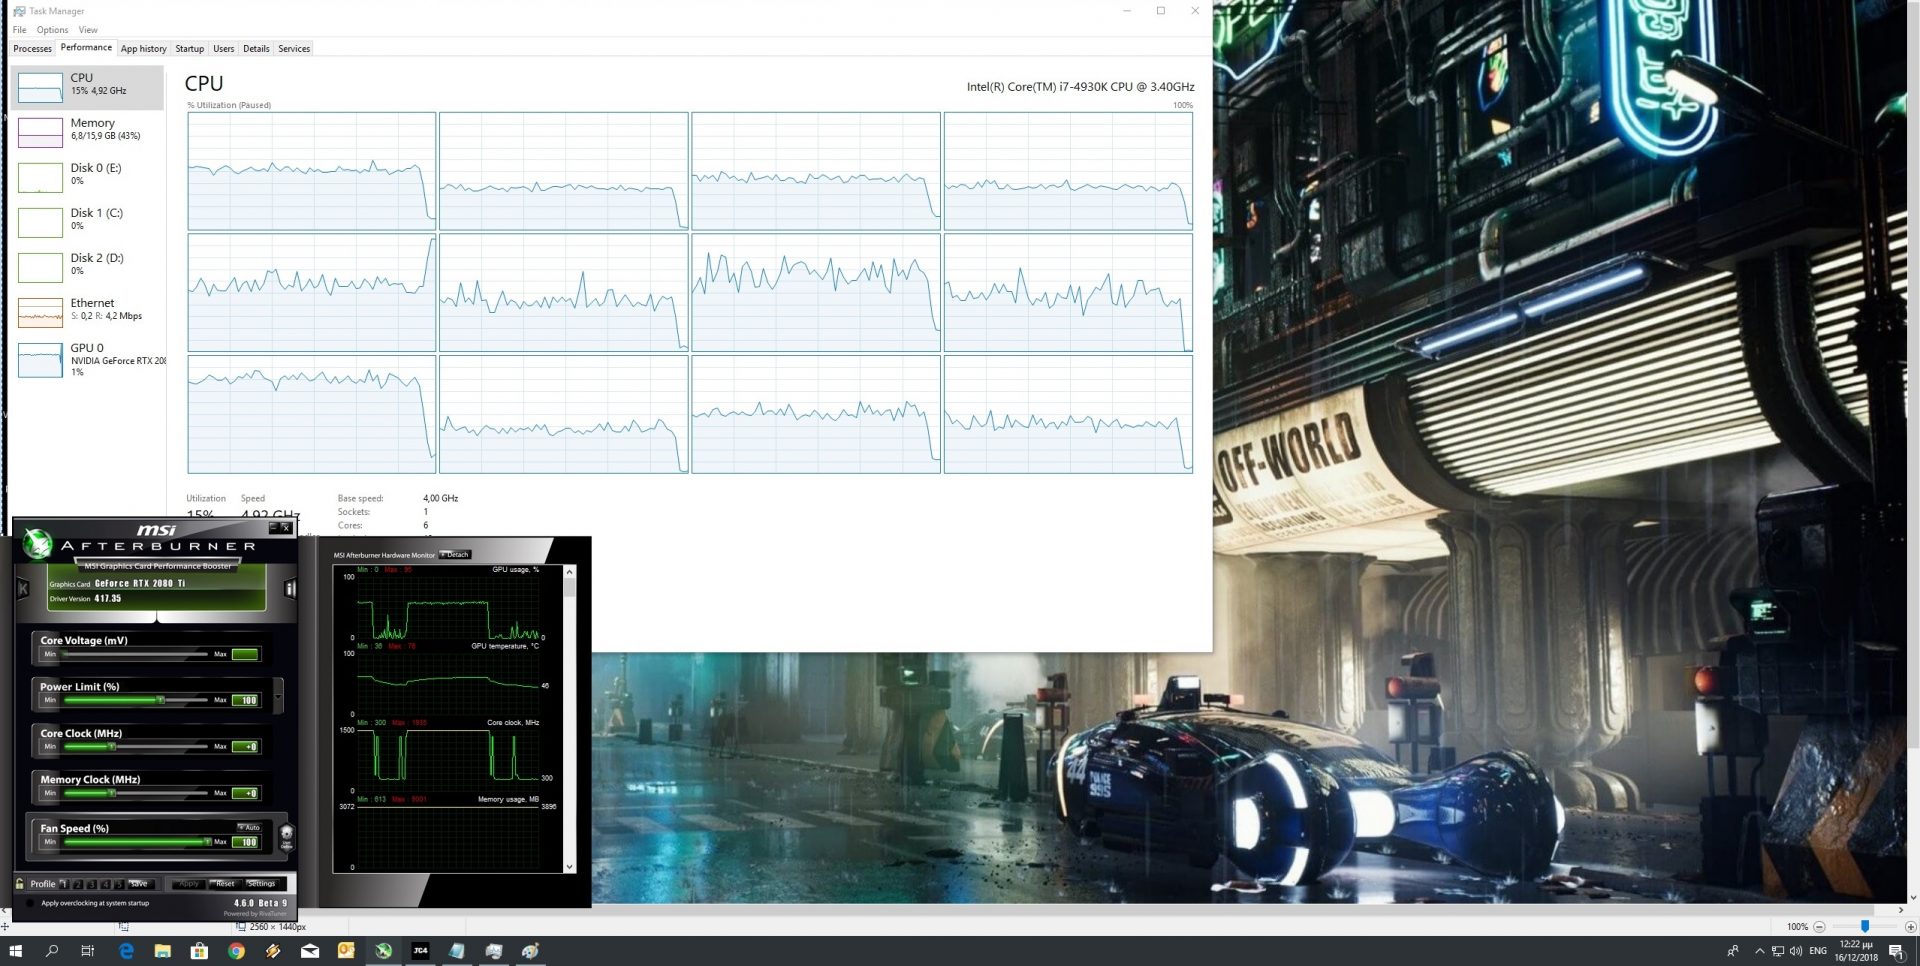Toggle apply overclocking at system startup
Image resolution: width=1920 pixels, height=966 pixels.
coord(30,903)
